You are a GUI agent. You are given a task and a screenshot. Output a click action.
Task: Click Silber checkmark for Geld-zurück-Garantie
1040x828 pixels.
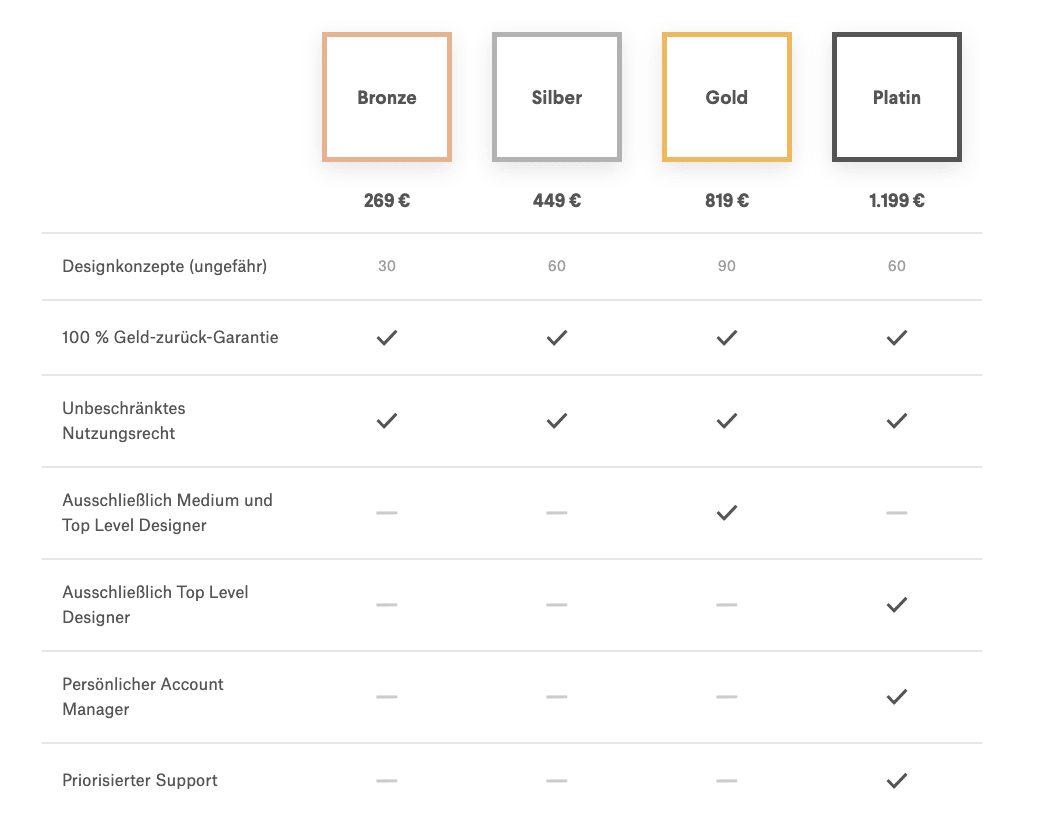pyautogui.click(x=557, y=338)
